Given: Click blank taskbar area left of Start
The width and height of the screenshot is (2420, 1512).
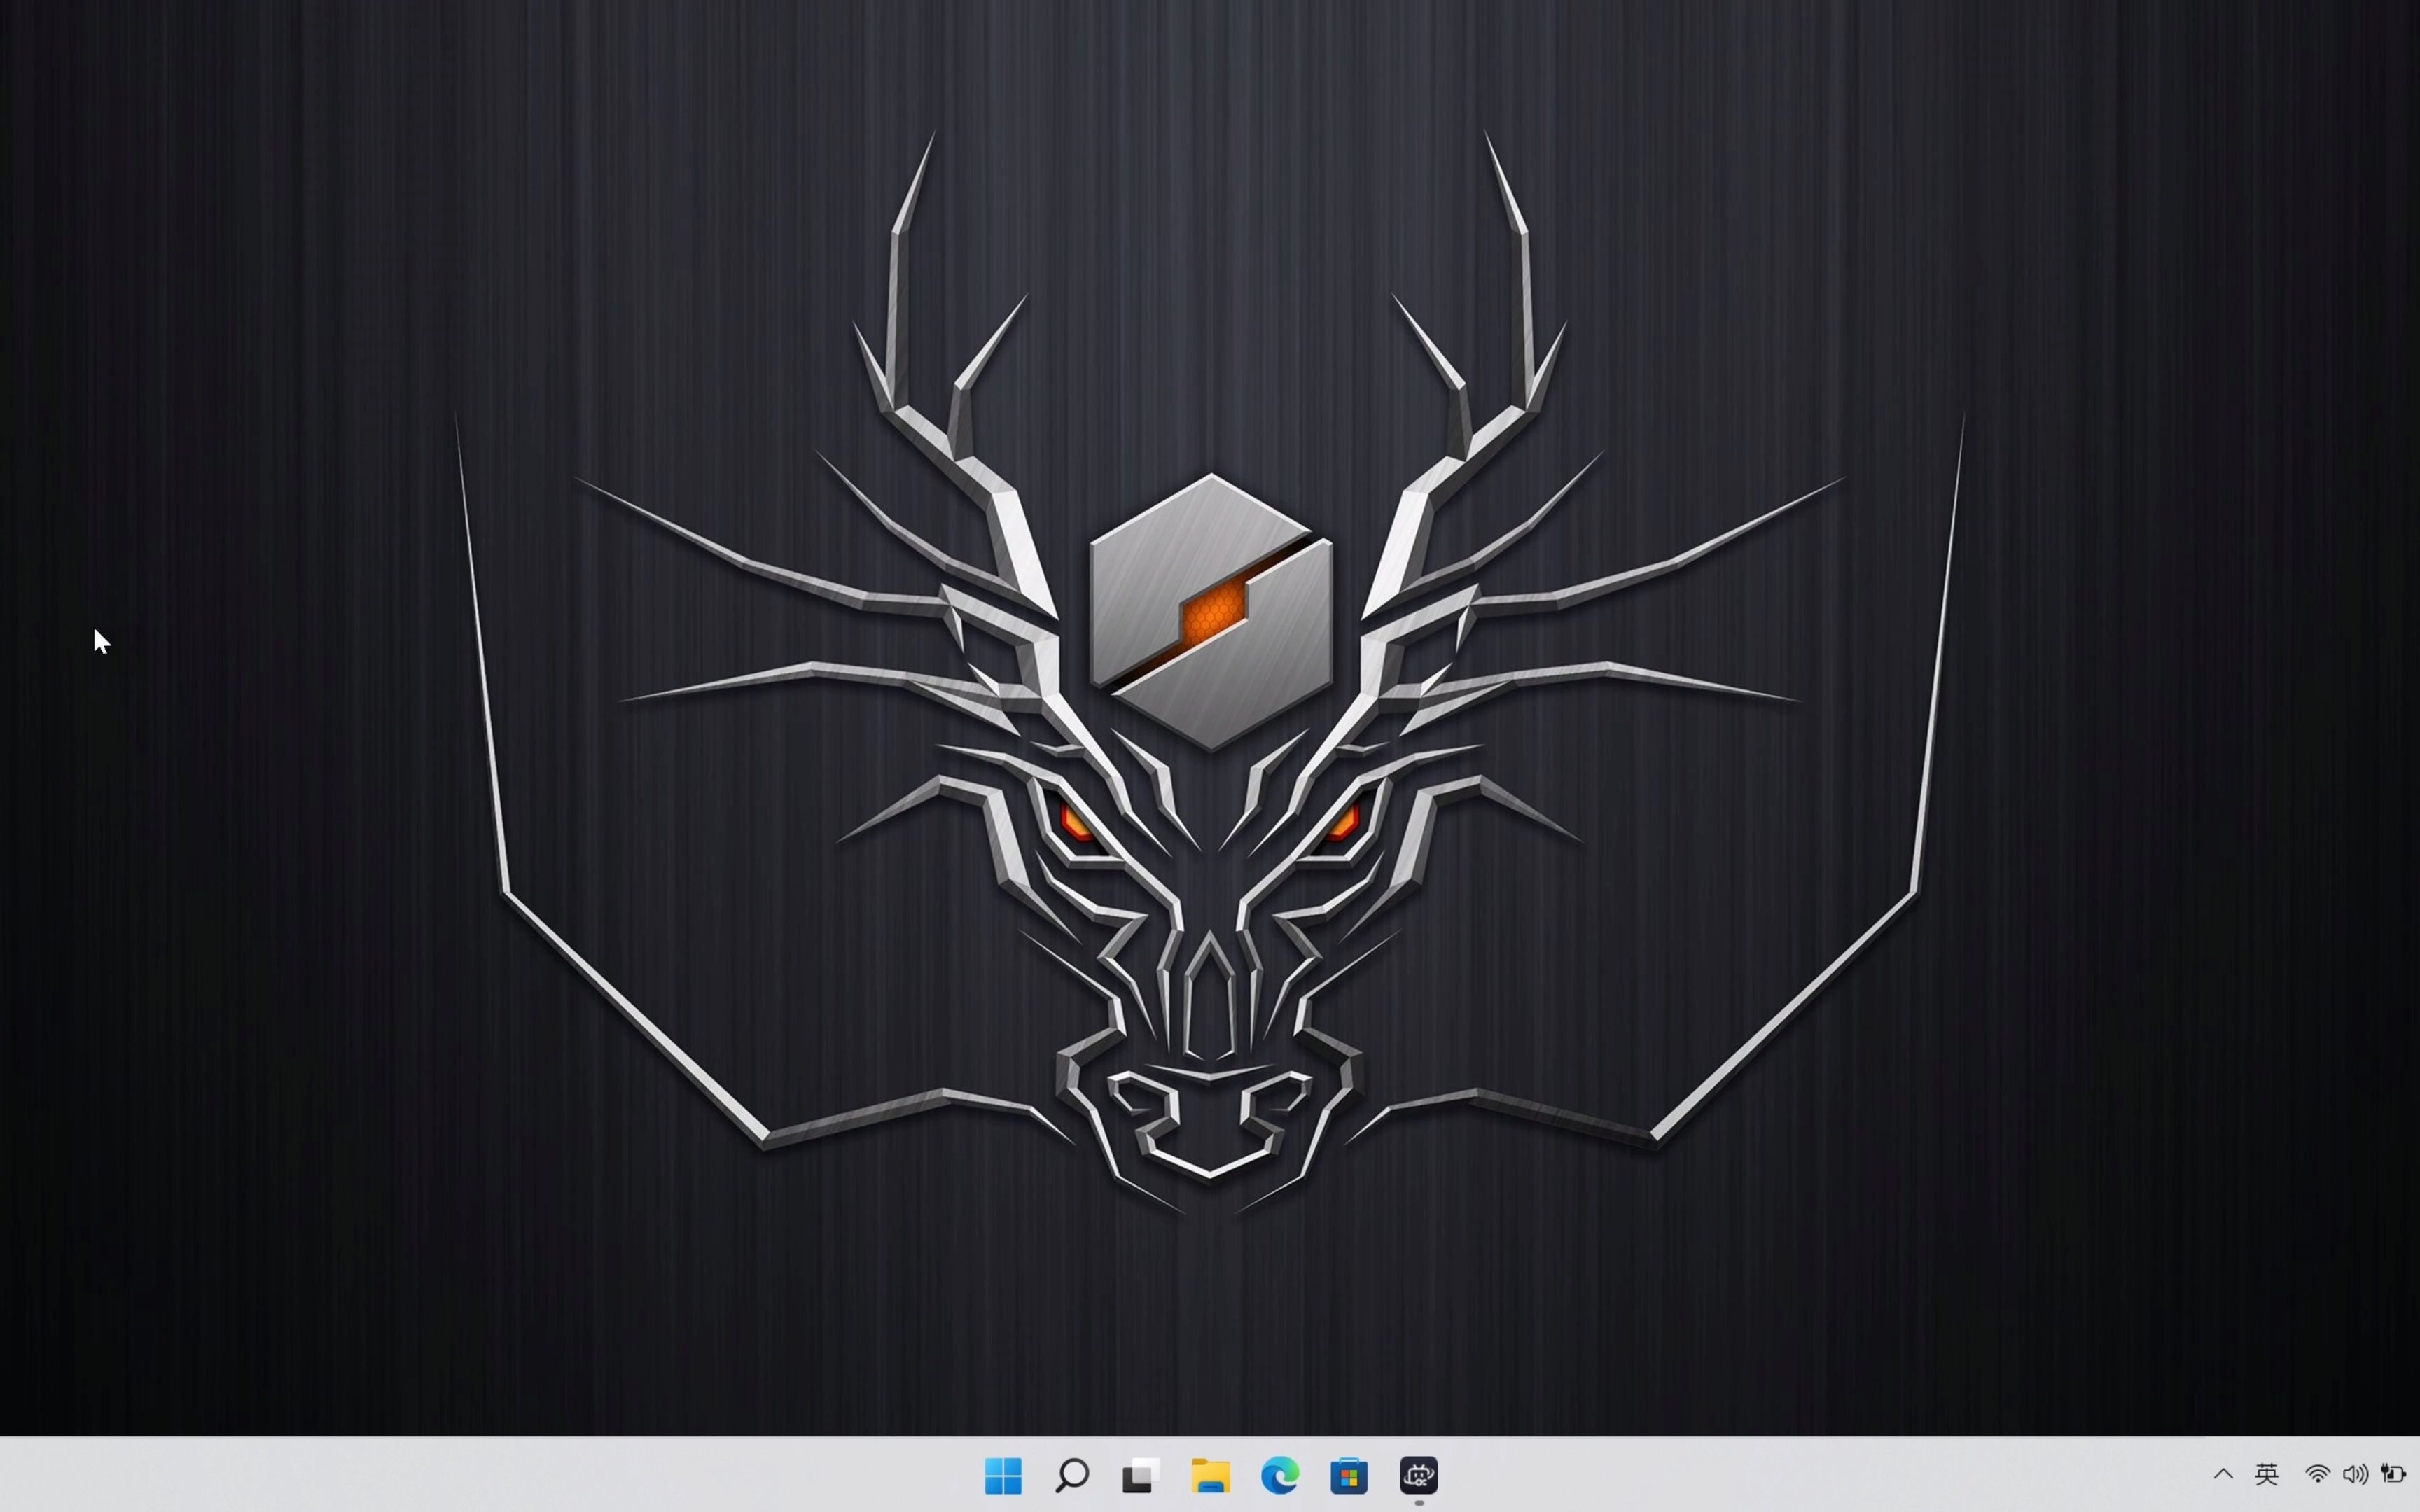Looking at the screenshot, I should point(500,1475).
